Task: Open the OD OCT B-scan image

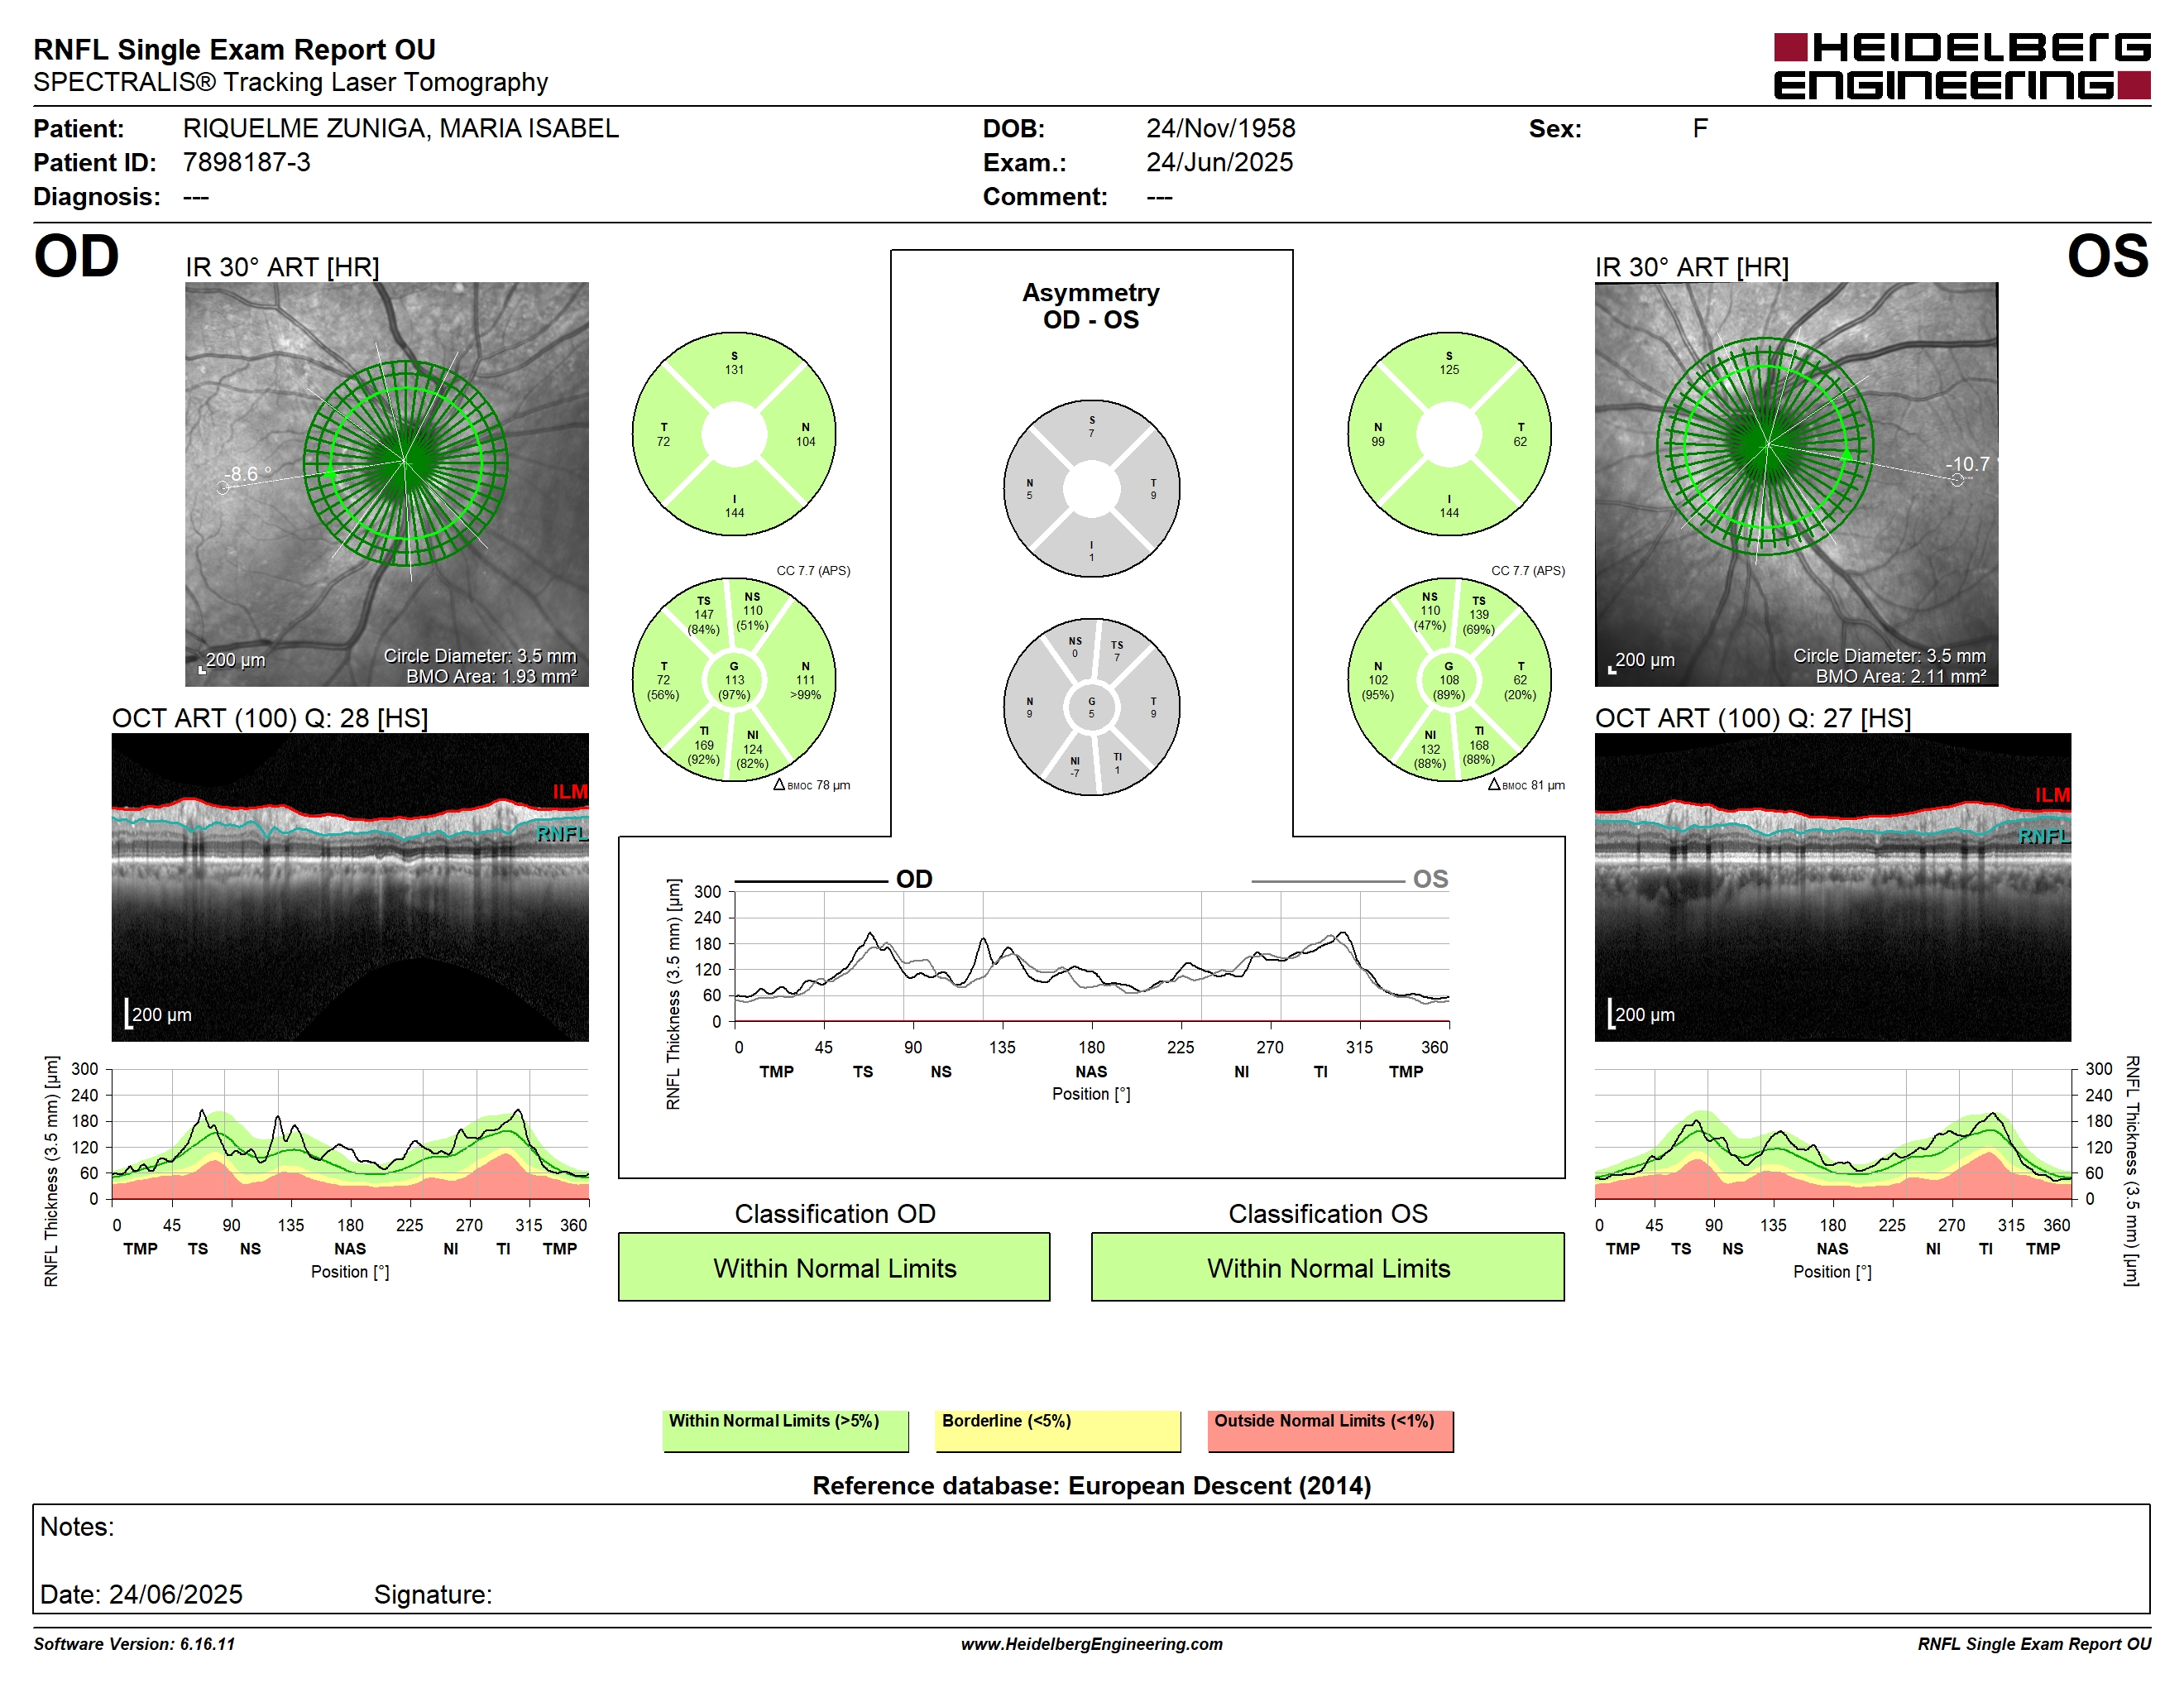Action: coord(350,887)
